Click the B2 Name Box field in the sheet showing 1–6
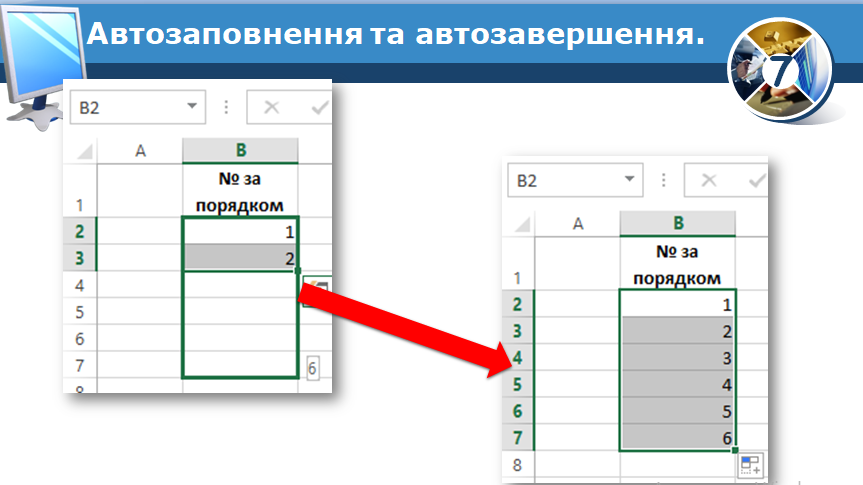 [x=575, y=180]
